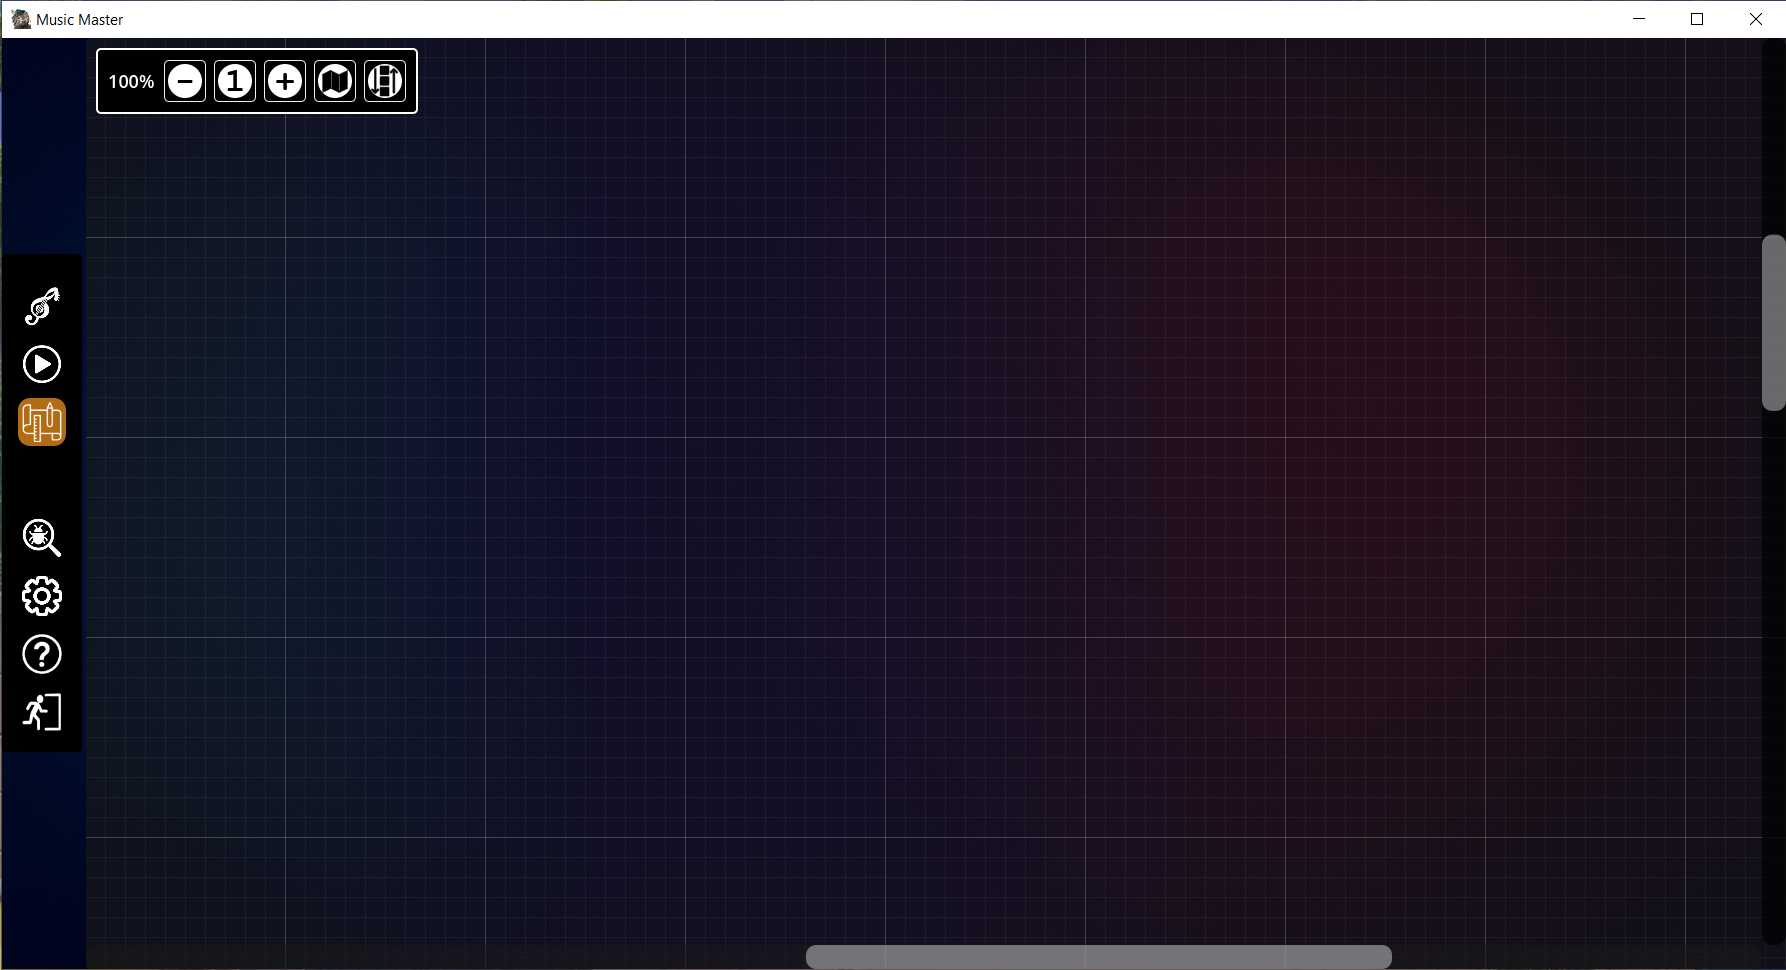Zoom in with the plus button
The width and height of the screenshot is (1786, 970).
[285, 81]
